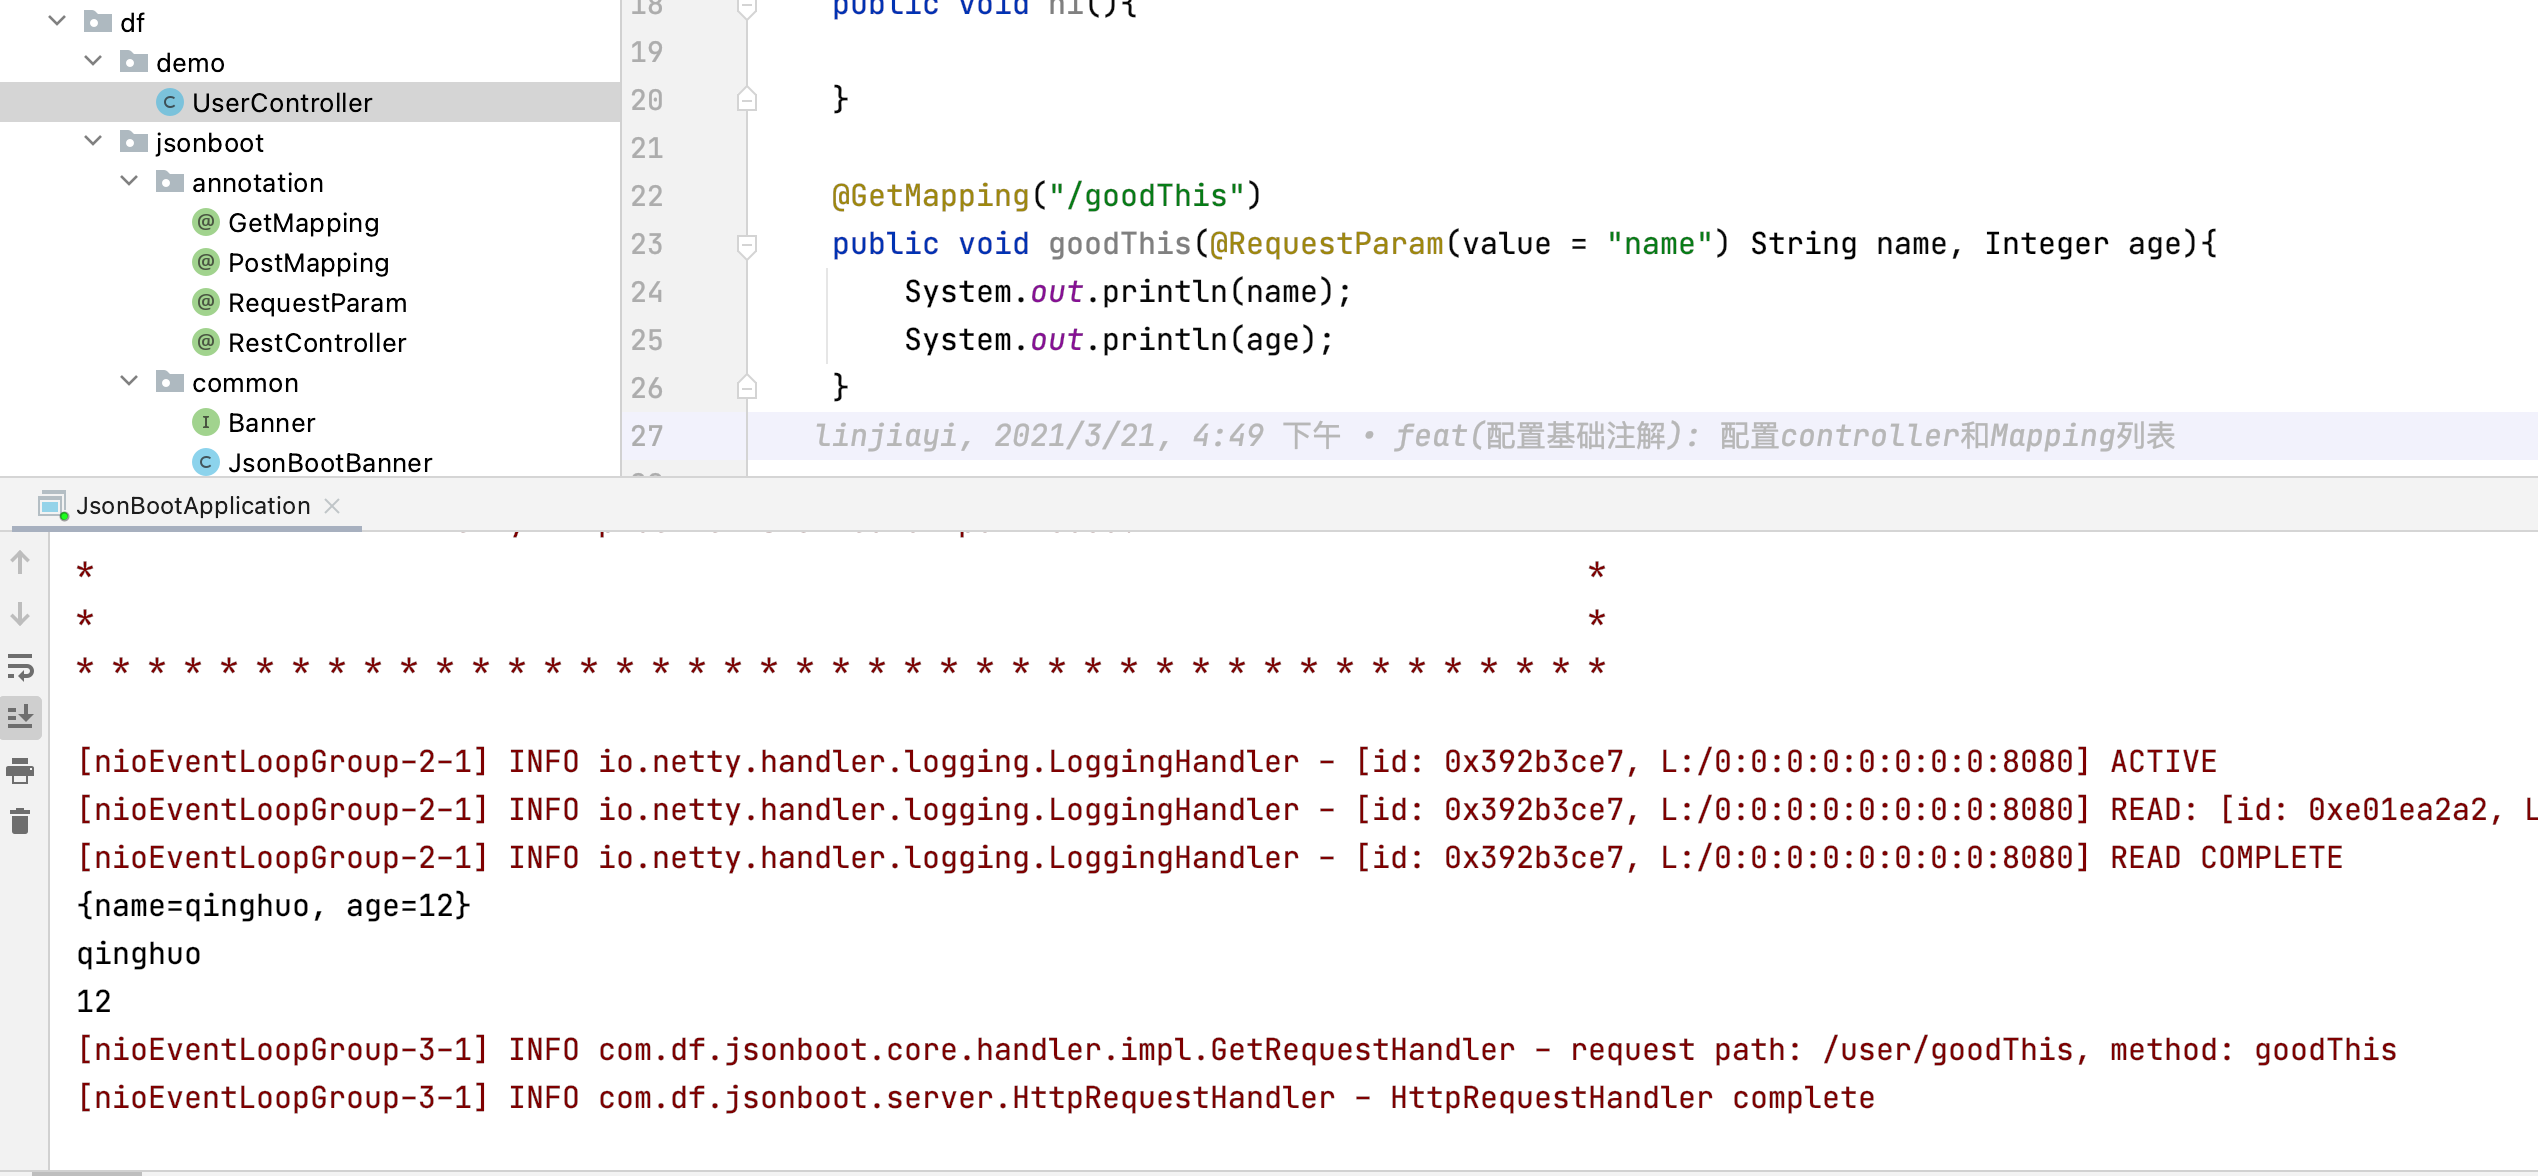Click the goodThis method name
Screen dimensions: 2538x1176
click(x=1119, y=244)
